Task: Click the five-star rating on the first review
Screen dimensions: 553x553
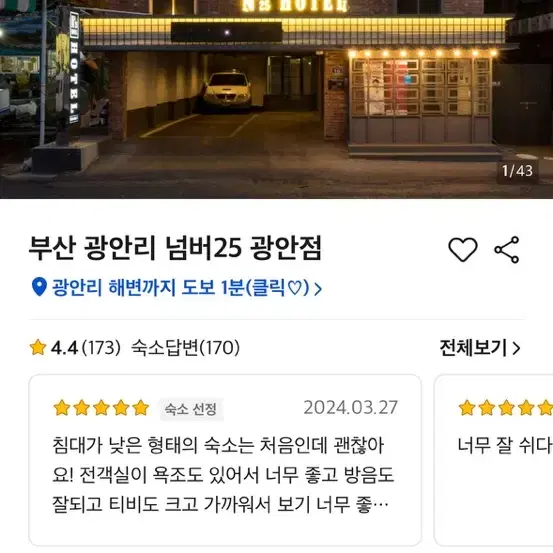Action: point(101,408)
